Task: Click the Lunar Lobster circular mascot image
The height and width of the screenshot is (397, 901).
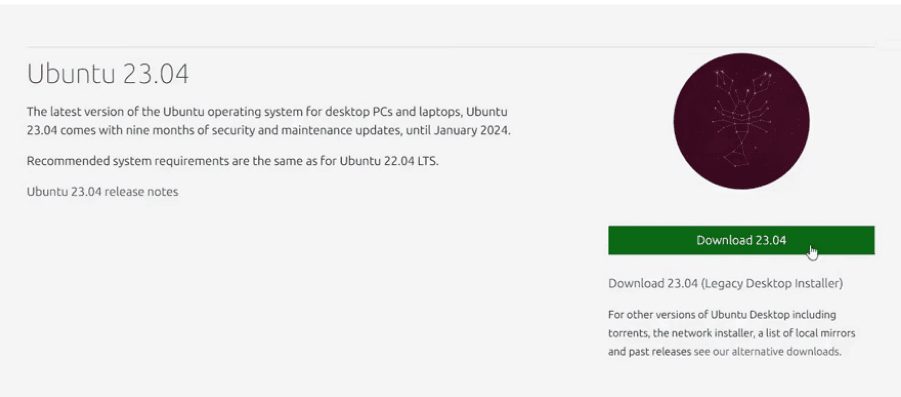Action: (741, 121)
